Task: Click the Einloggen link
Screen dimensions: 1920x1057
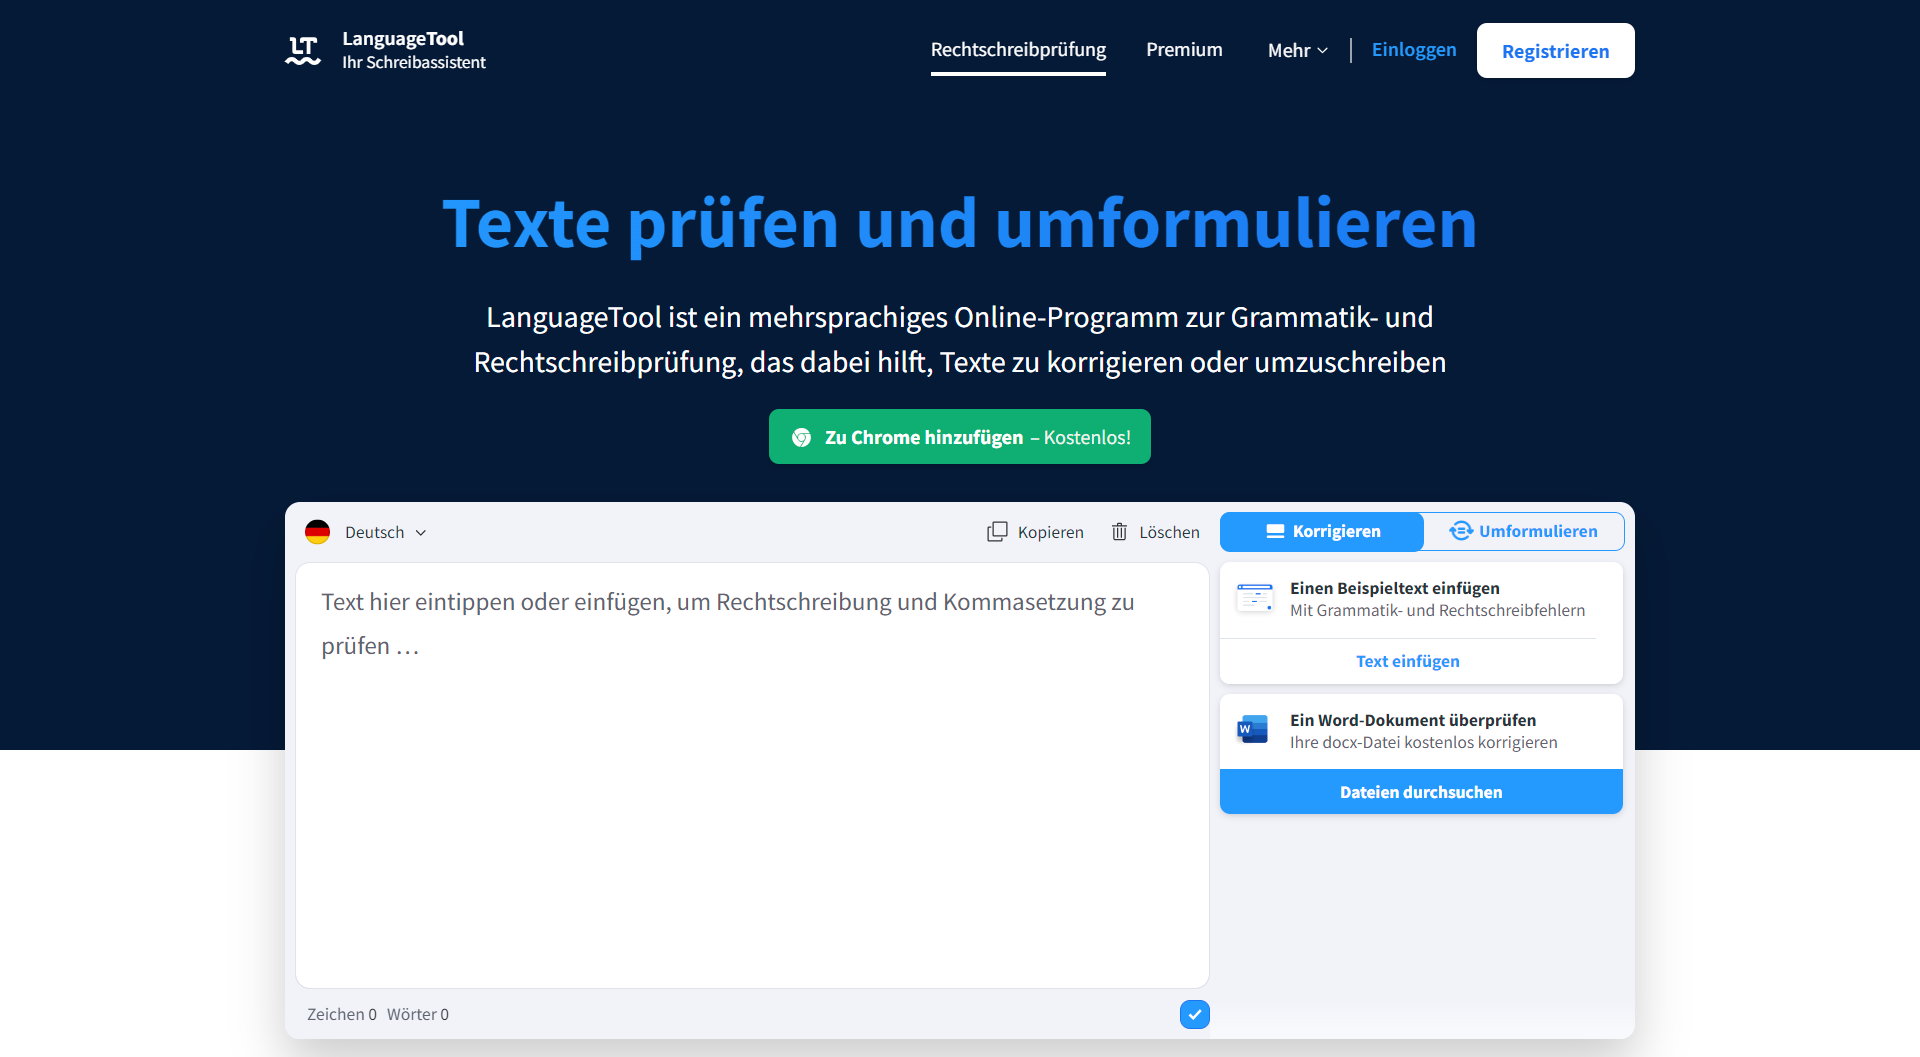Action: point(1414,49)
